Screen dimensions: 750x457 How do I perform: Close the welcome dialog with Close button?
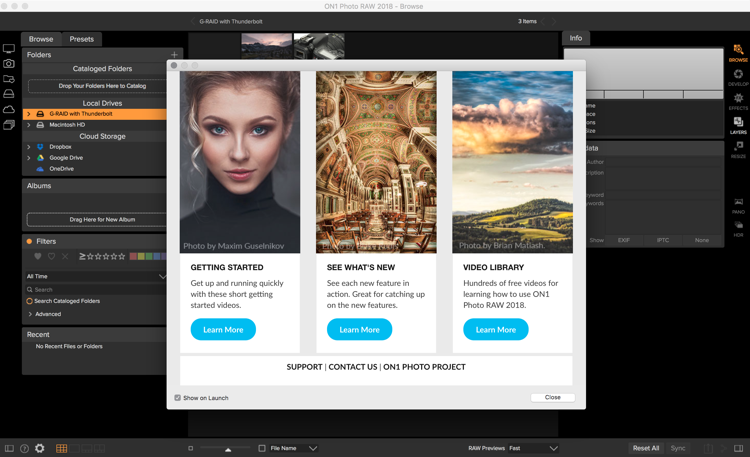pos(552,398)
